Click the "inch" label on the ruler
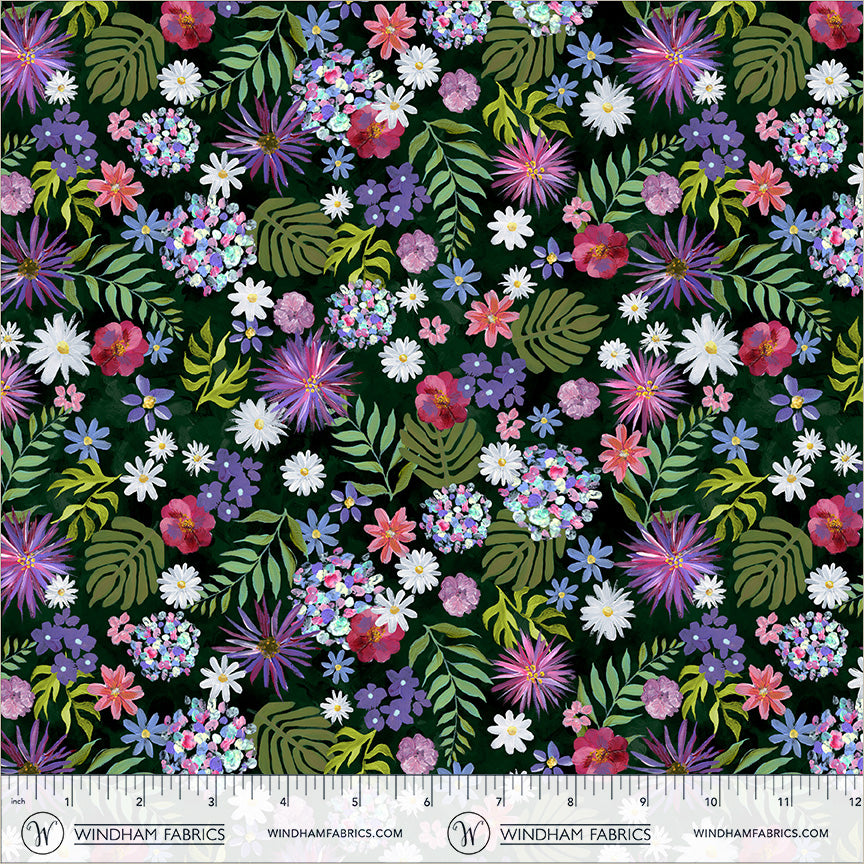The height and width of the screenshot is (864, 864). coord(18,801)
